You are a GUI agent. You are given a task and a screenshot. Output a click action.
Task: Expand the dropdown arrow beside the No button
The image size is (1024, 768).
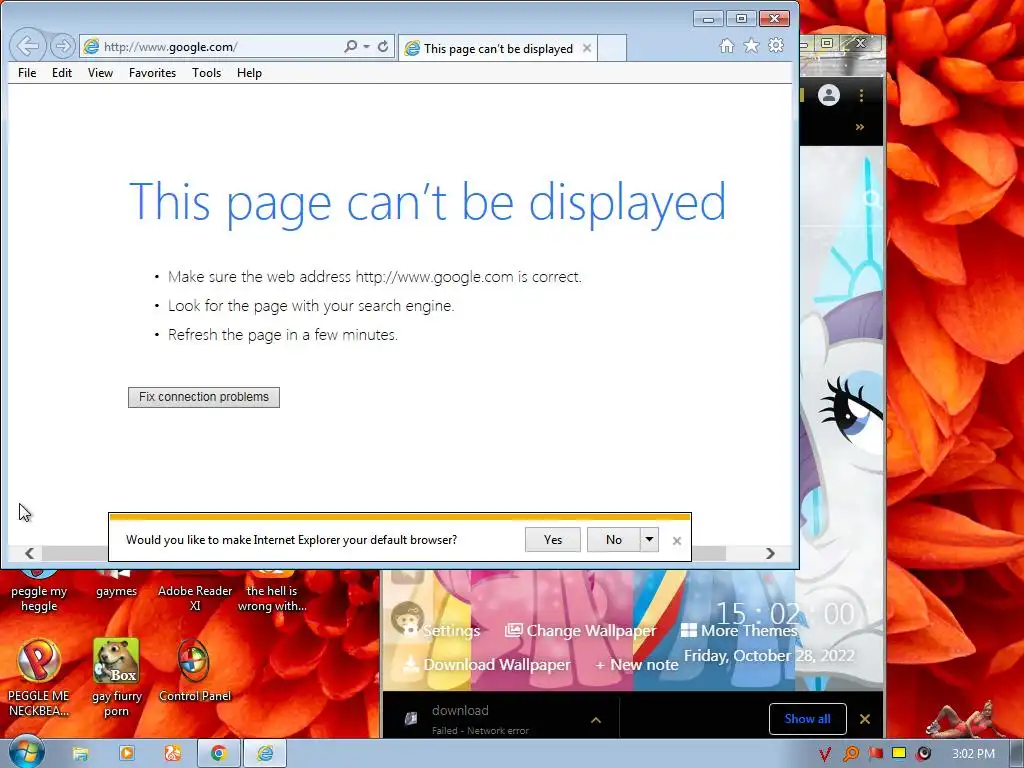[x=649, y=539]
